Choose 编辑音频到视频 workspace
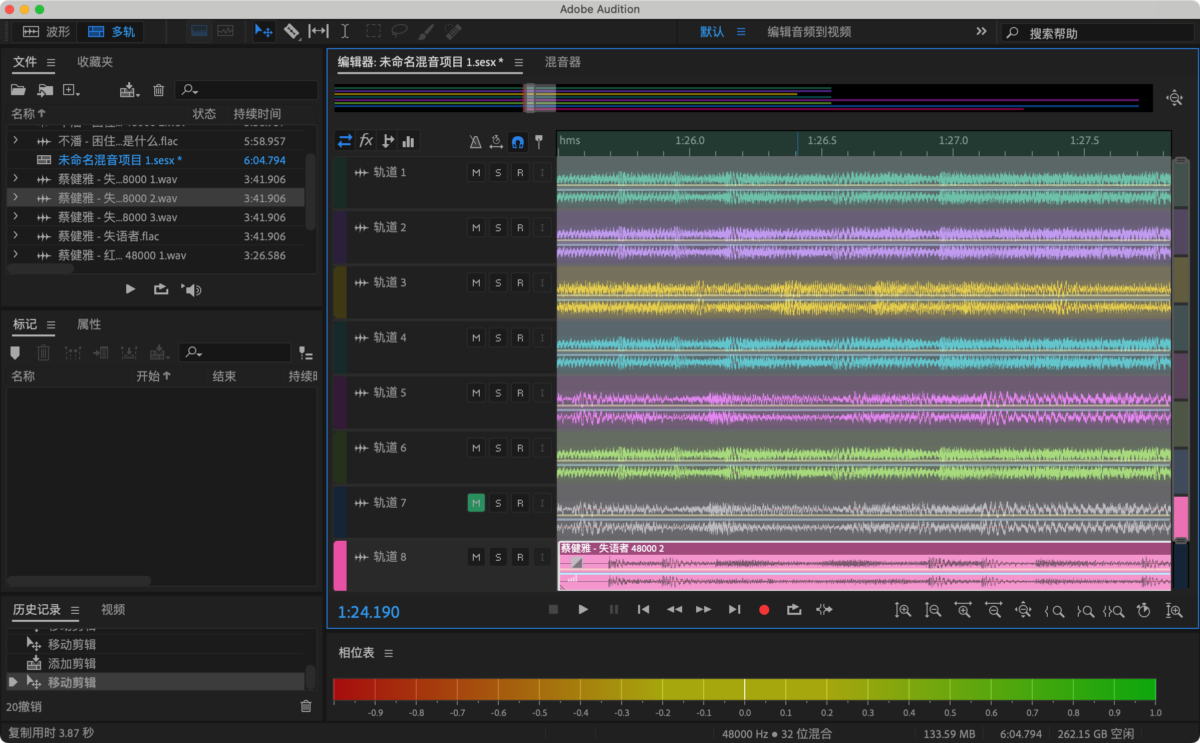The height and width of the screenshot is (743, 1200). 809,32
